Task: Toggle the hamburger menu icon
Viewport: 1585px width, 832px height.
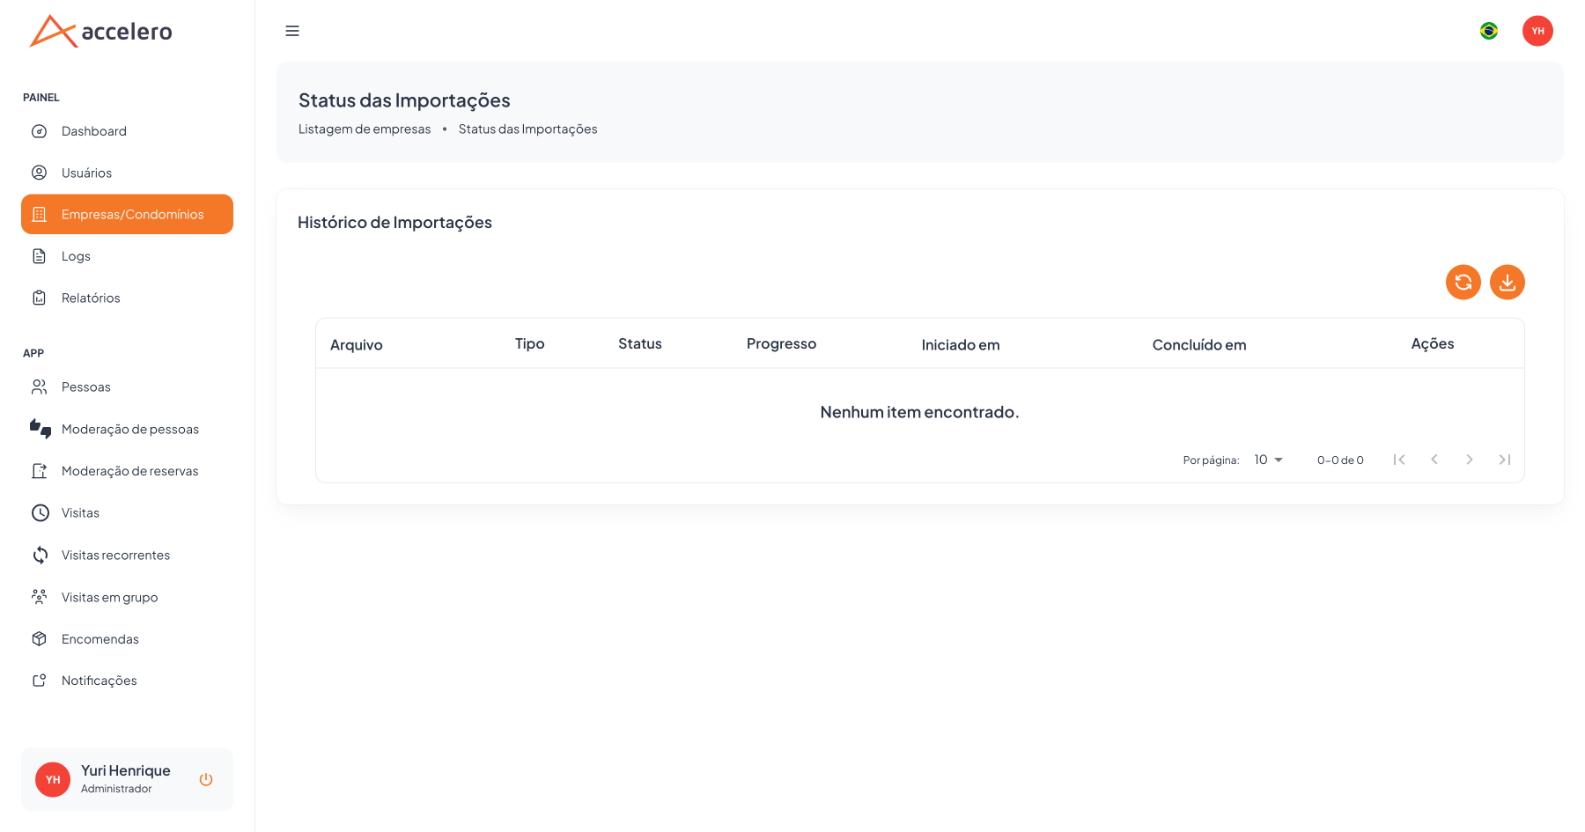Action: click(292, 31)
